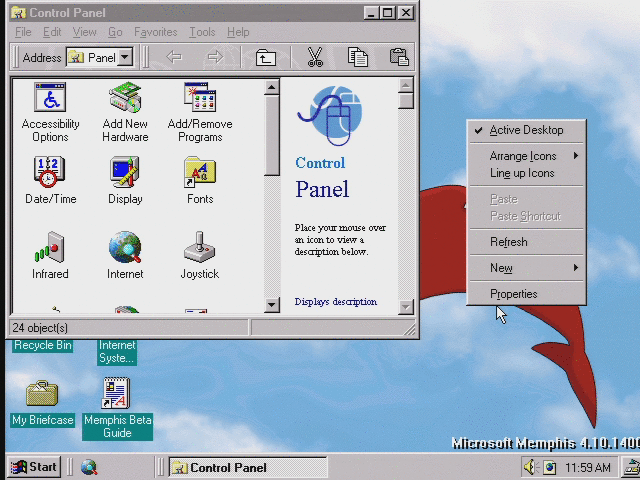640x480 pixels.
Task: Click the info pane scrollbar thumb
Action: [x=406, y=101]
